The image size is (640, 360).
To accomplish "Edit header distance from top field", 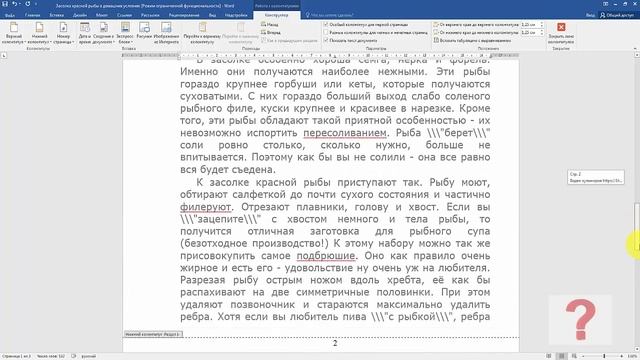I will tap(530, 24).
